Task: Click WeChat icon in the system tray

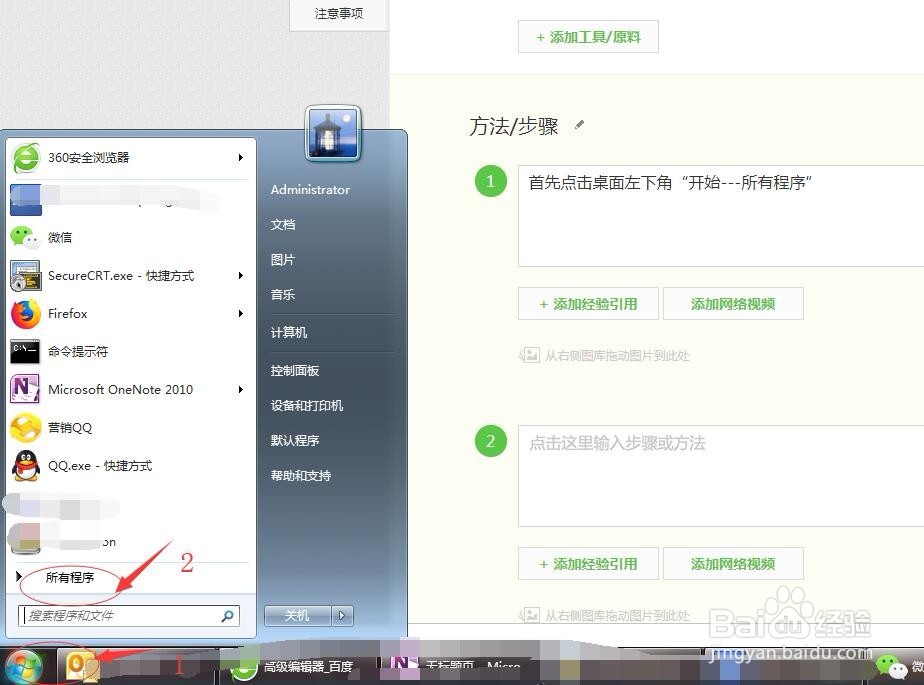Action: click(x=891, y=666)
